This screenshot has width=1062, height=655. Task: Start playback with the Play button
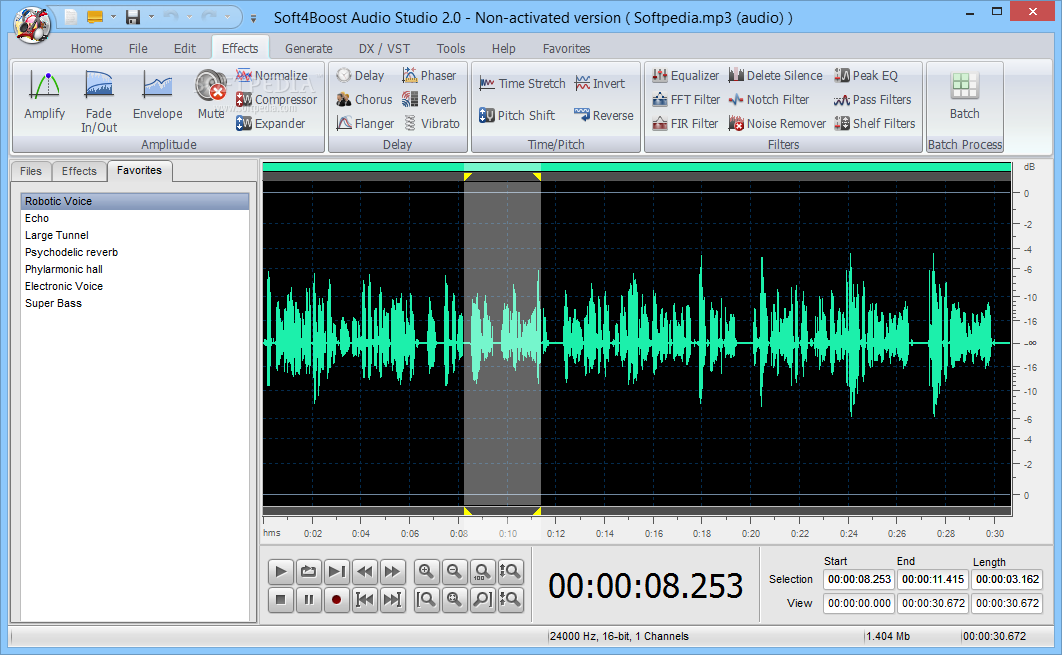coord(280,572)
